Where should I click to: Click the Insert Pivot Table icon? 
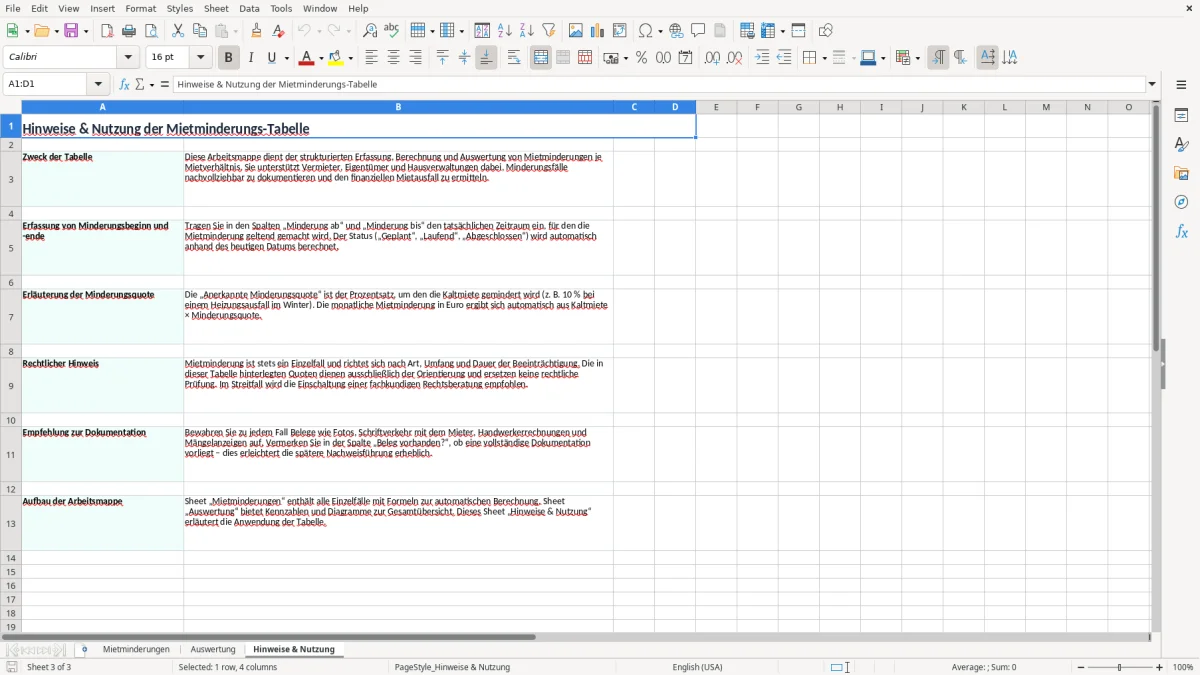(620, 31)
